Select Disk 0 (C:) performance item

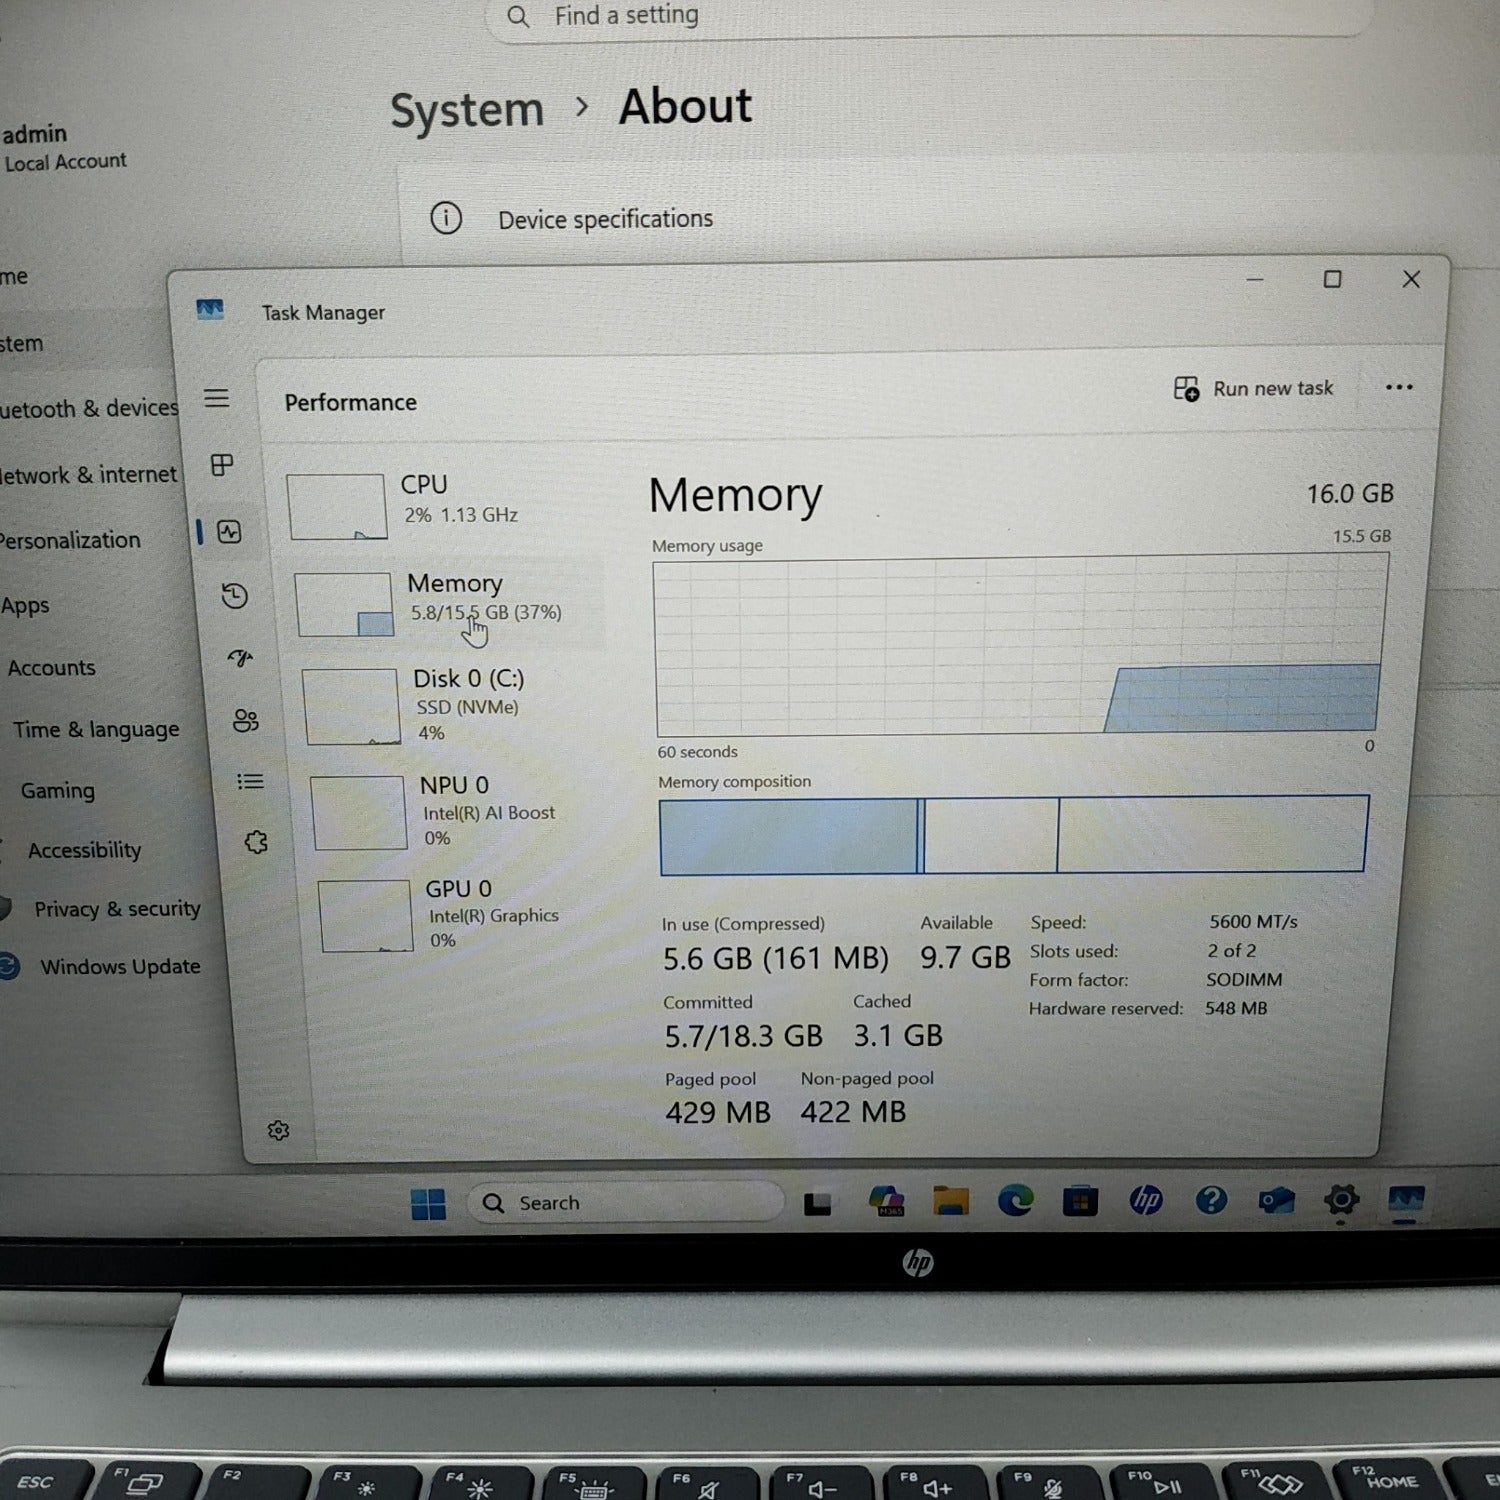[x=452, y=706]
